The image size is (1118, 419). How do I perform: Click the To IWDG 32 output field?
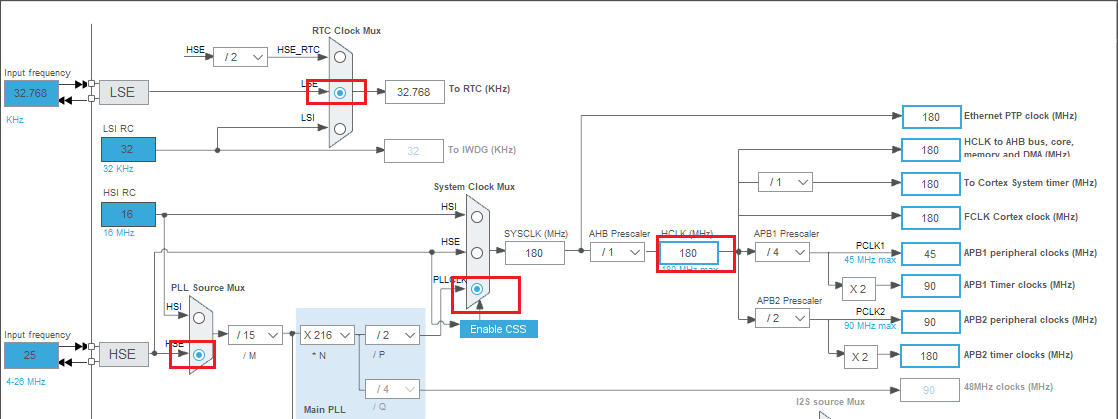(x=414, y=151)
